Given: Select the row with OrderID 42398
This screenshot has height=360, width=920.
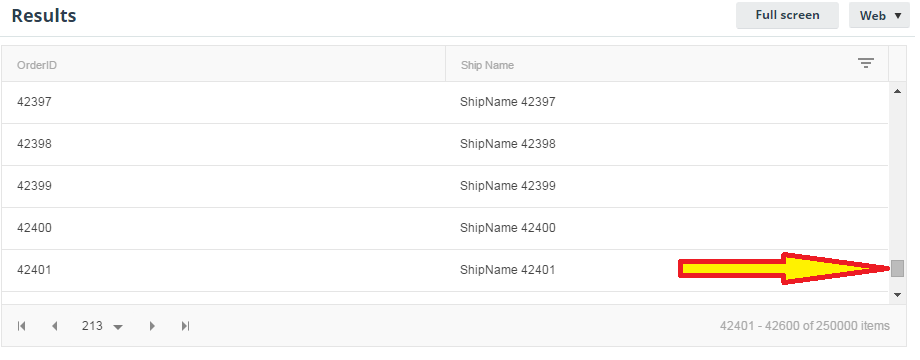Looking at the screenshot, I should (x=445, y=144).
